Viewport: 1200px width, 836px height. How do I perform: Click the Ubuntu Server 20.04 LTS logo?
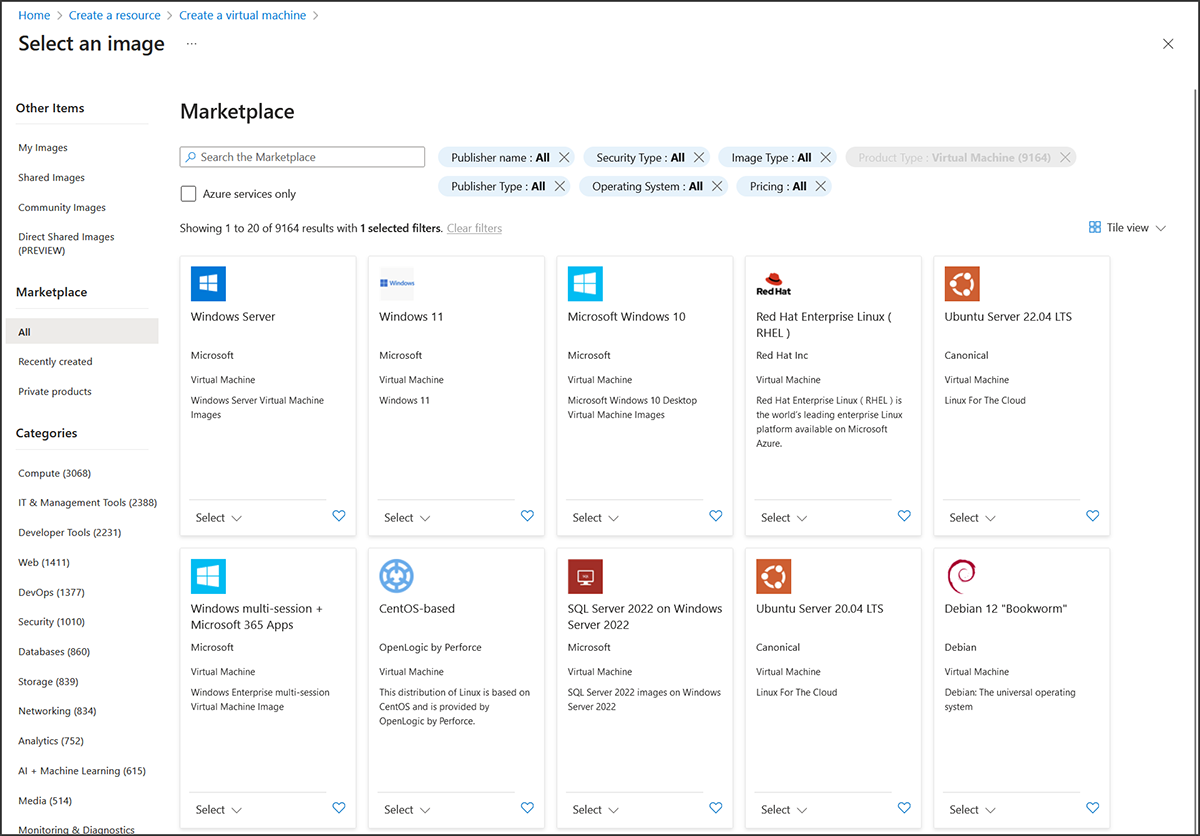click(774, 576)
